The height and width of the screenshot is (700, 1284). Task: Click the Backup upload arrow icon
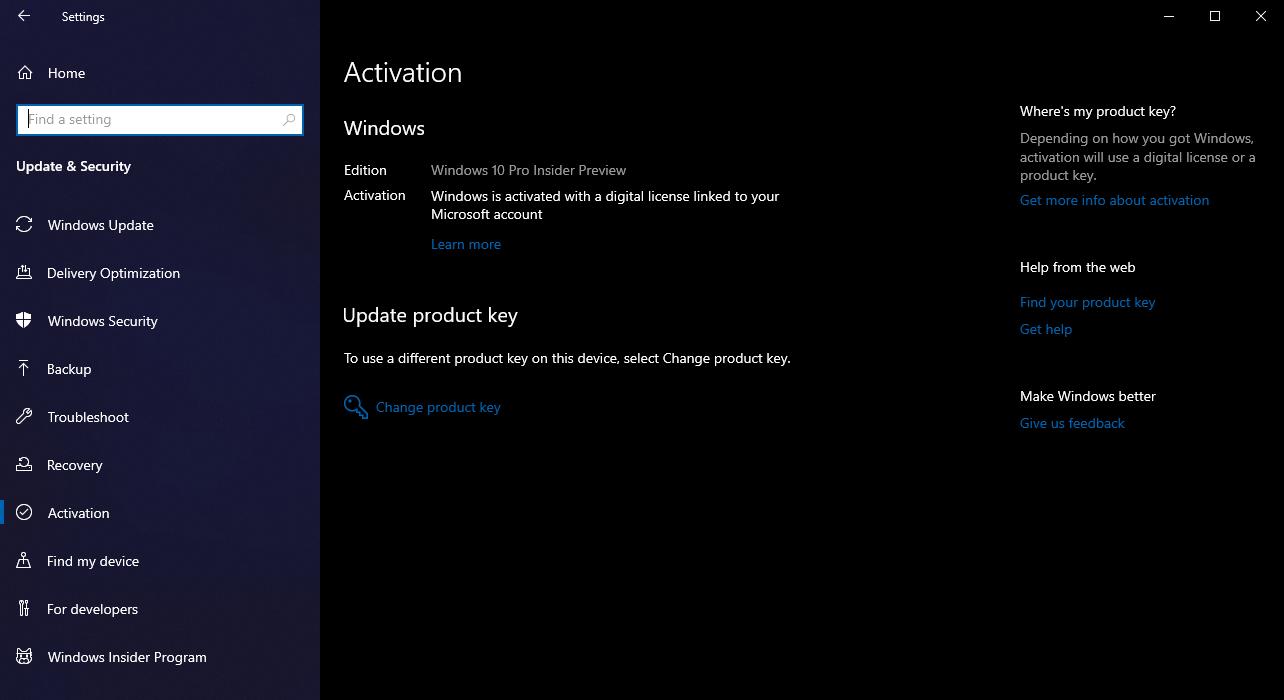[25, 369]
